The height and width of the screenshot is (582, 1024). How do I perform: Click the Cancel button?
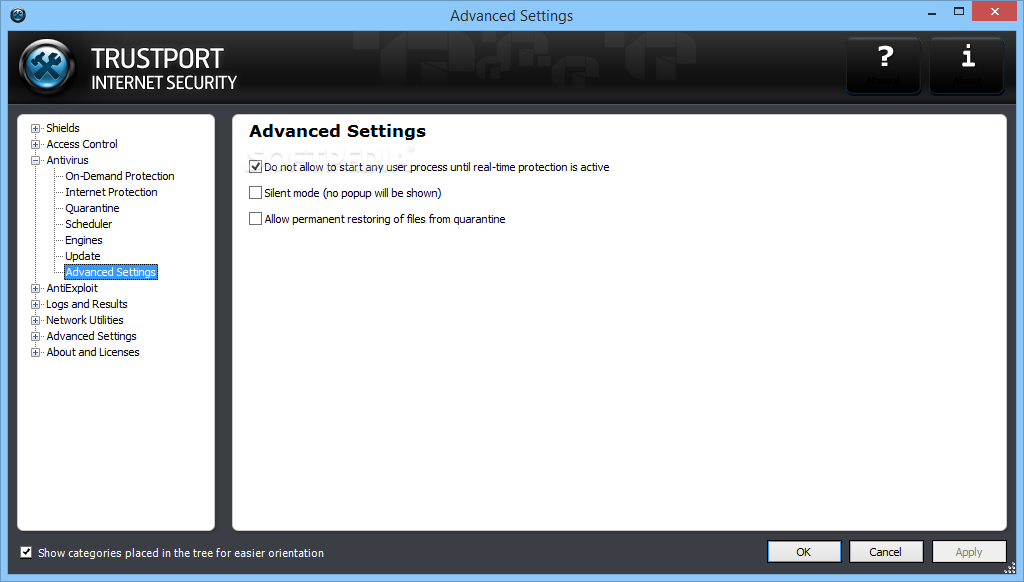point(886,552)
